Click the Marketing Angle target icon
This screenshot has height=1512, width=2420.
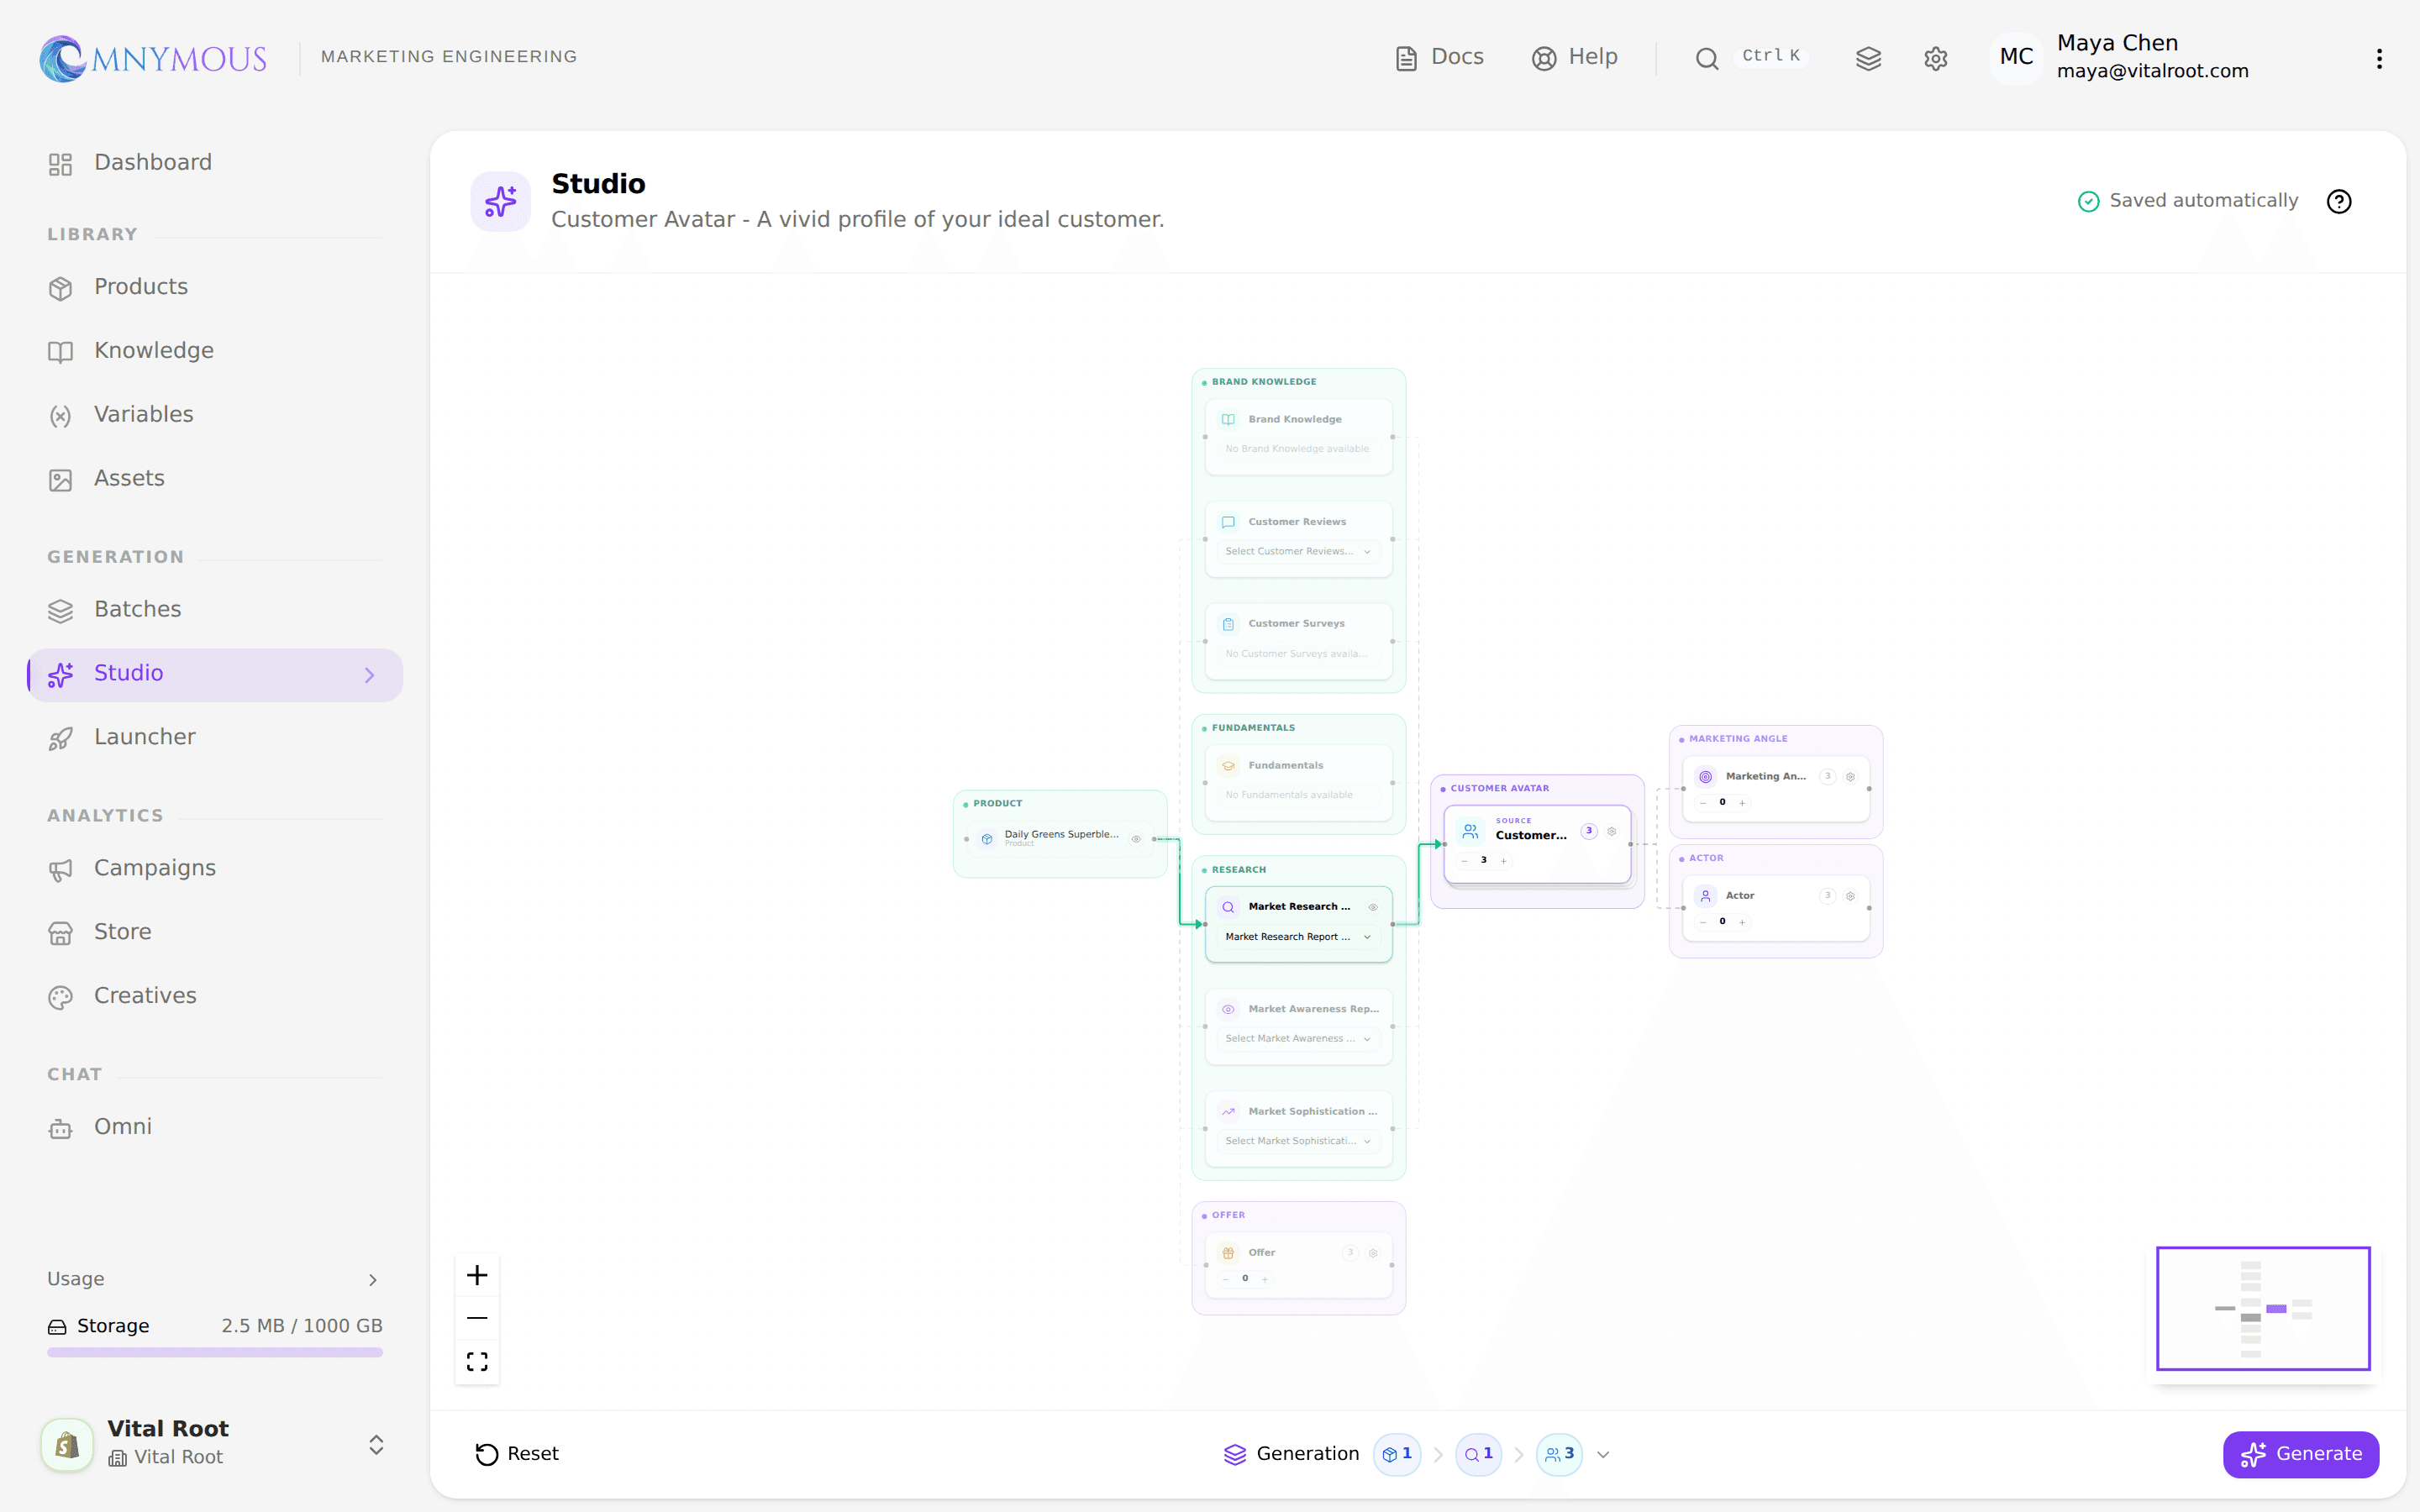pyautogui.click(x=1706, y=777)
